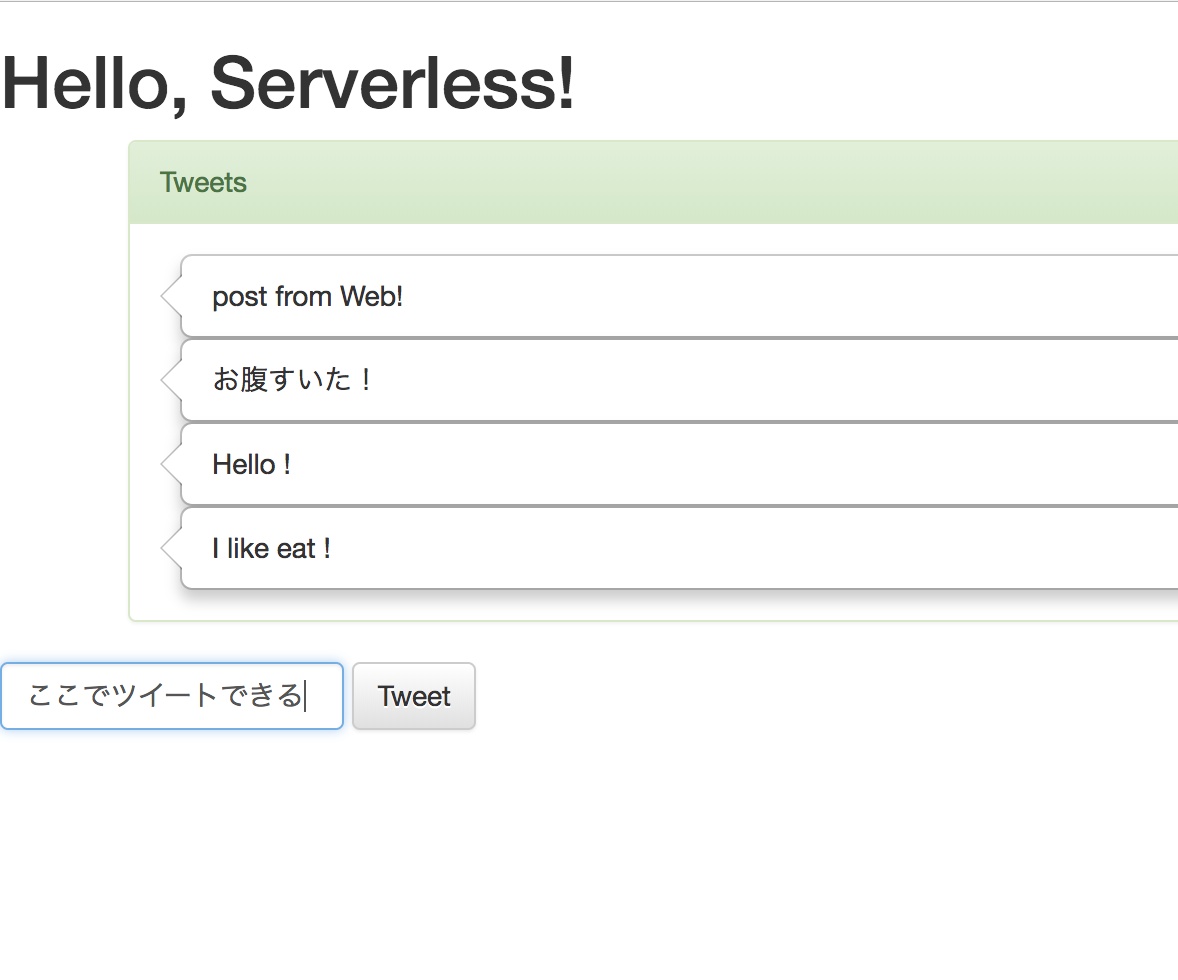The image size is (1178, 980).
Task: Focus the tweet text input field
Action: [172, 696]
